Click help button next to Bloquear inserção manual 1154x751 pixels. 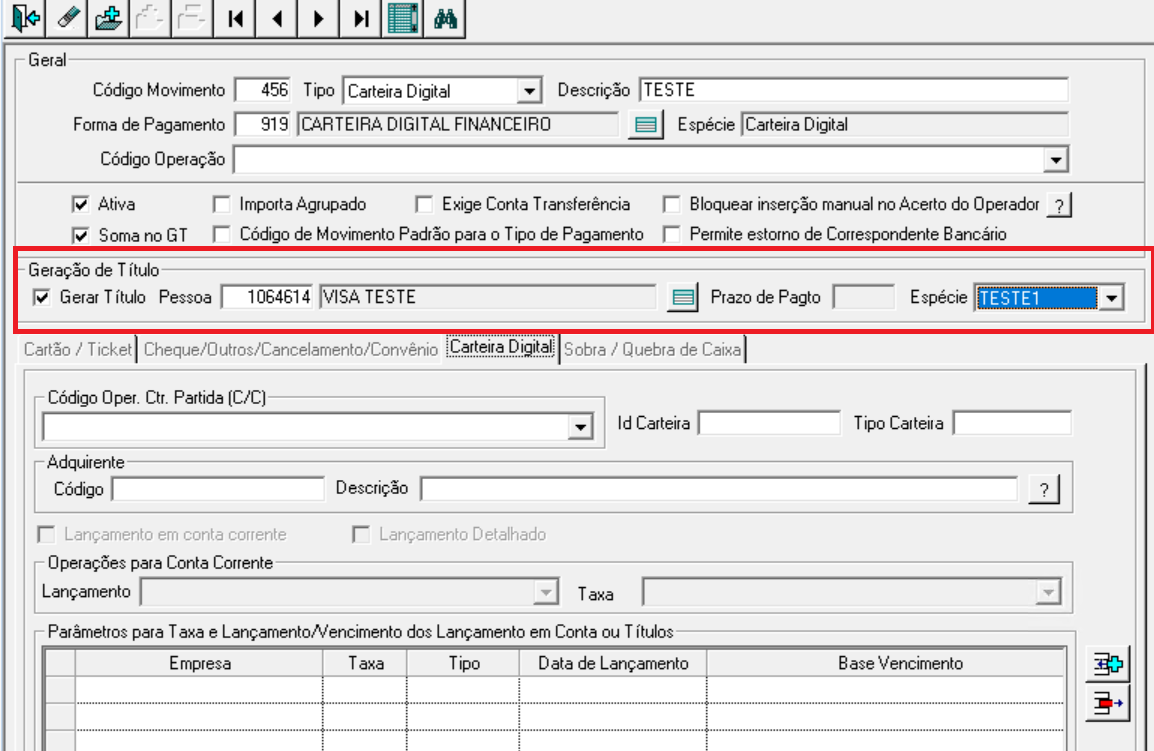click(x=1059, y=205)
